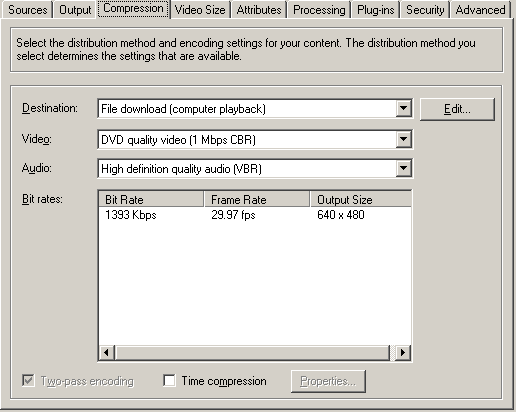Screen dimensions: 516x412
Task: Select the Video Size tab
Action: coord(200,10)
